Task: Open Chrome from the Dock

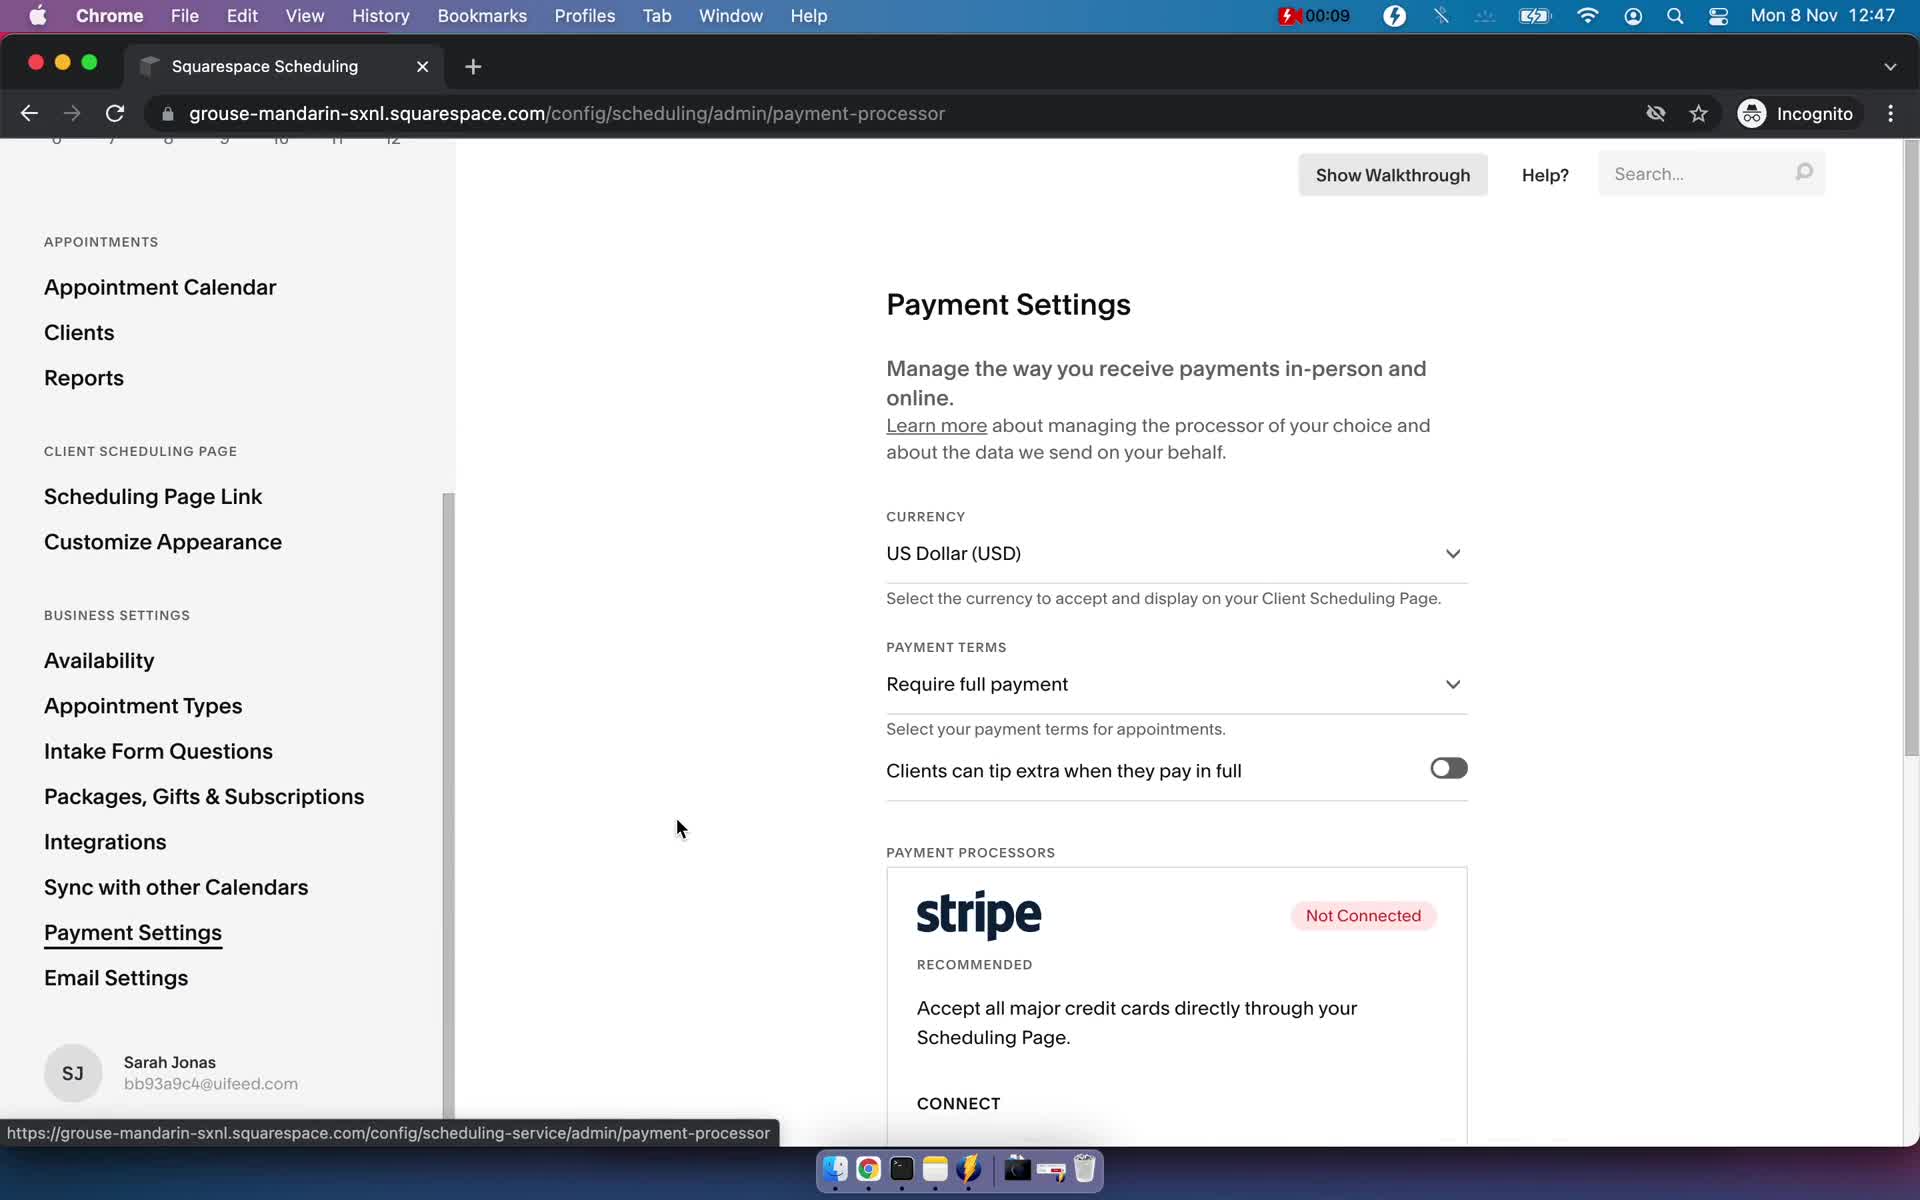Action: click(868, 1169)
